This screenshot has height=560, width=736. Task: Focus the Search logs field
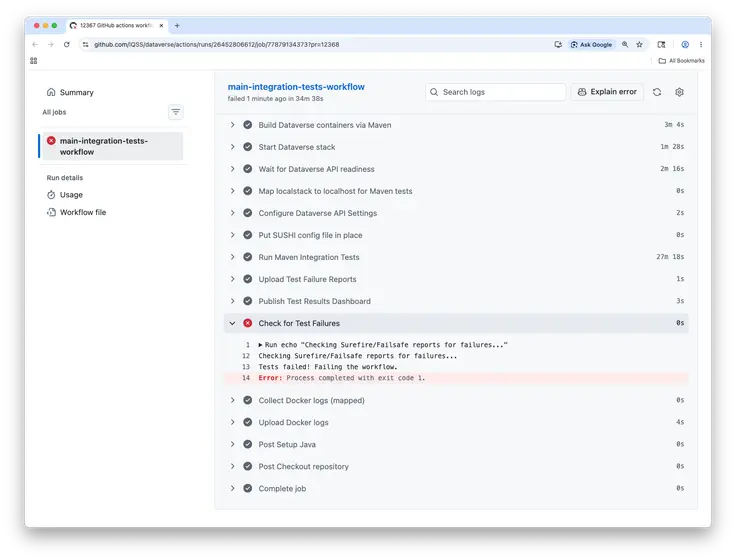tap(496, 92)
